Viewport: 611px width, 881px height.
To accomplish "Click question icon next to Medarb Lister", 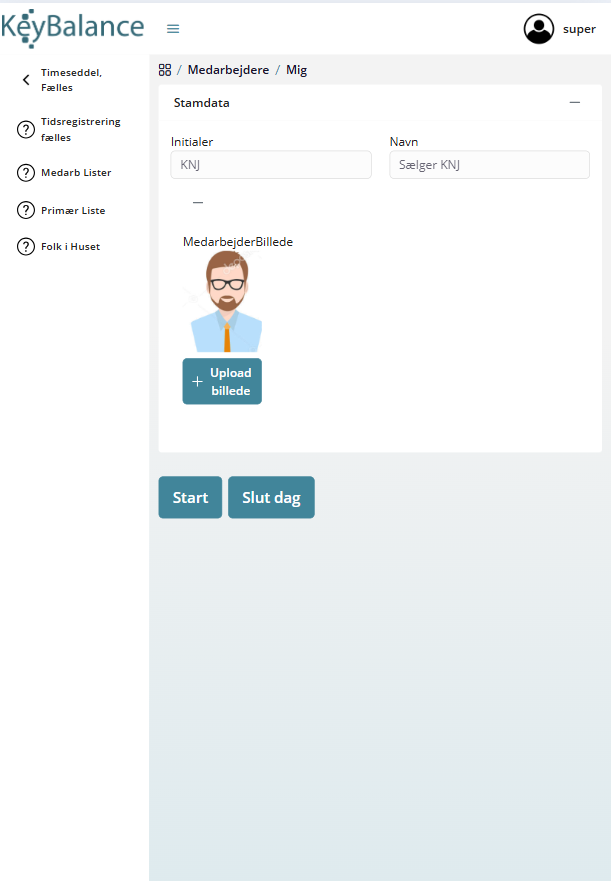I will tap(26, 173).
